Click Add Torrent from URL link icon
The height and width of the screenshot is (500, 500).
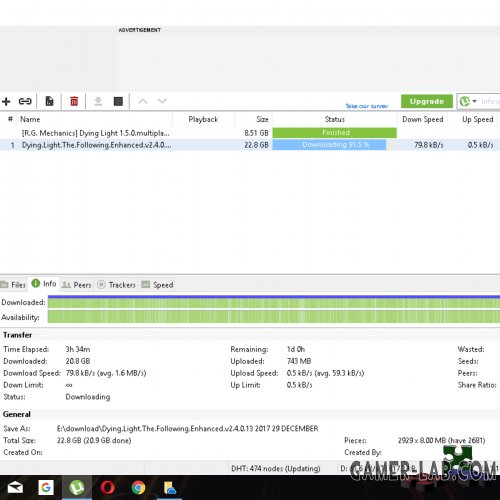[x=25, y=101]
